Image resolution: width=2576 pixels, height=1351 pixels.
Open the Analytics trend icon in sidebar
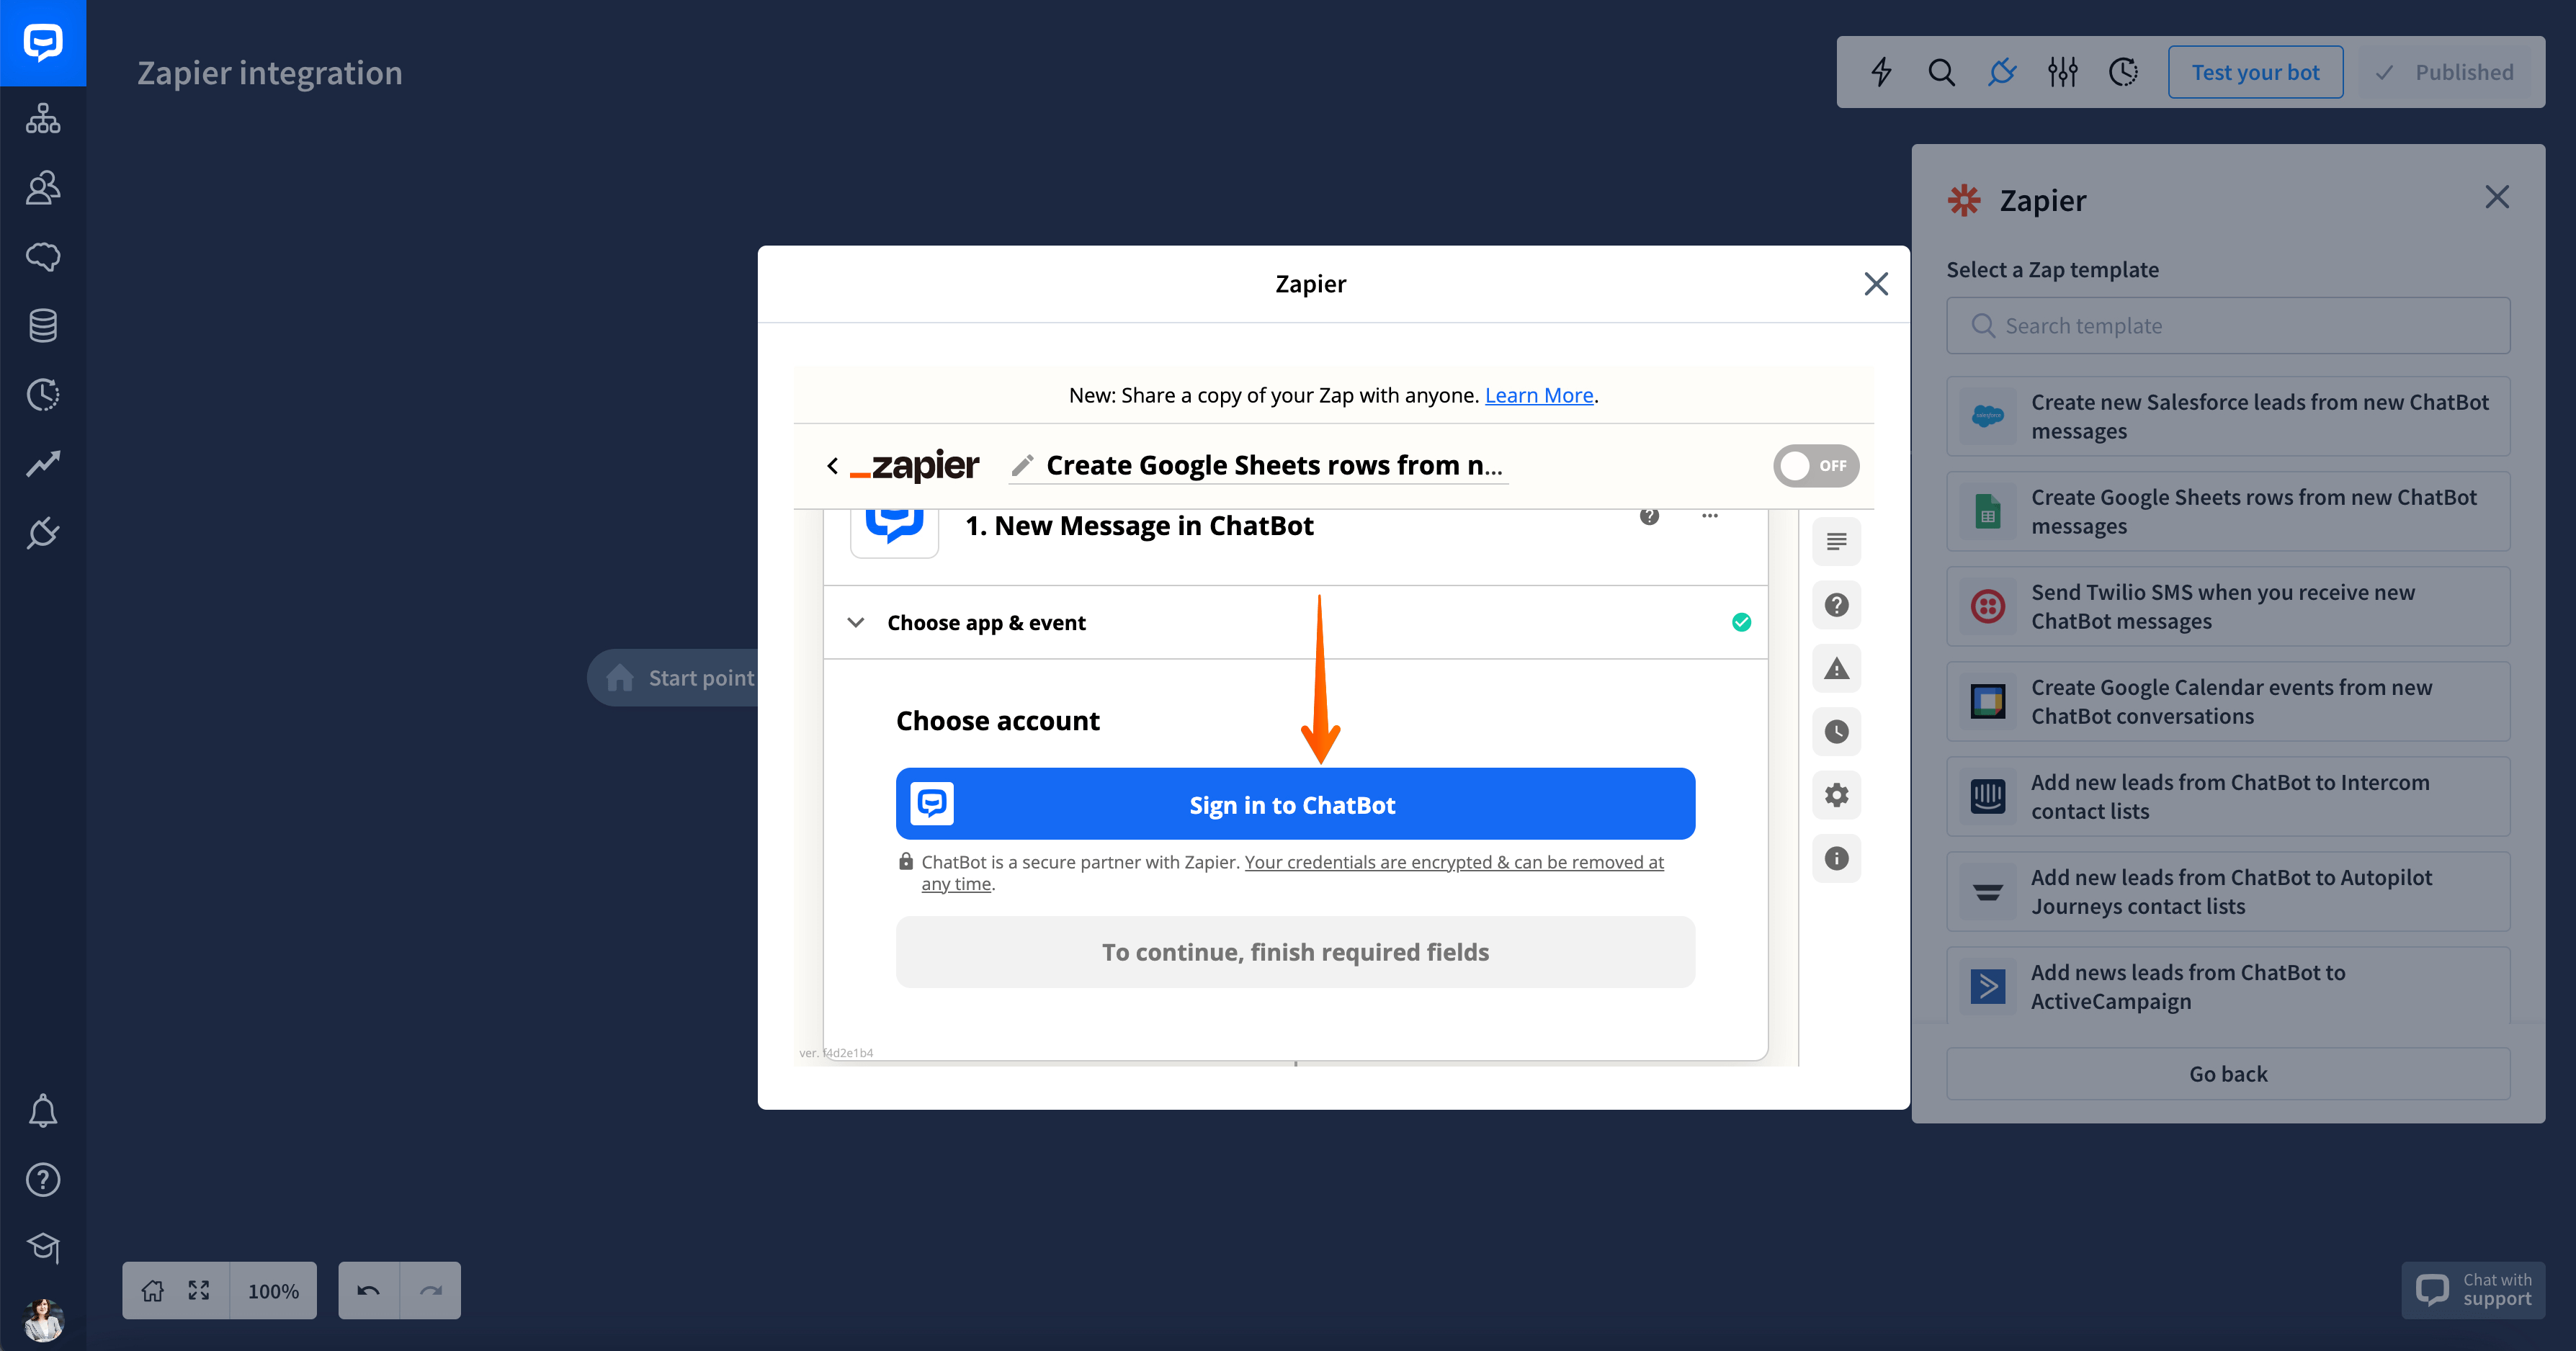[43, 463]
